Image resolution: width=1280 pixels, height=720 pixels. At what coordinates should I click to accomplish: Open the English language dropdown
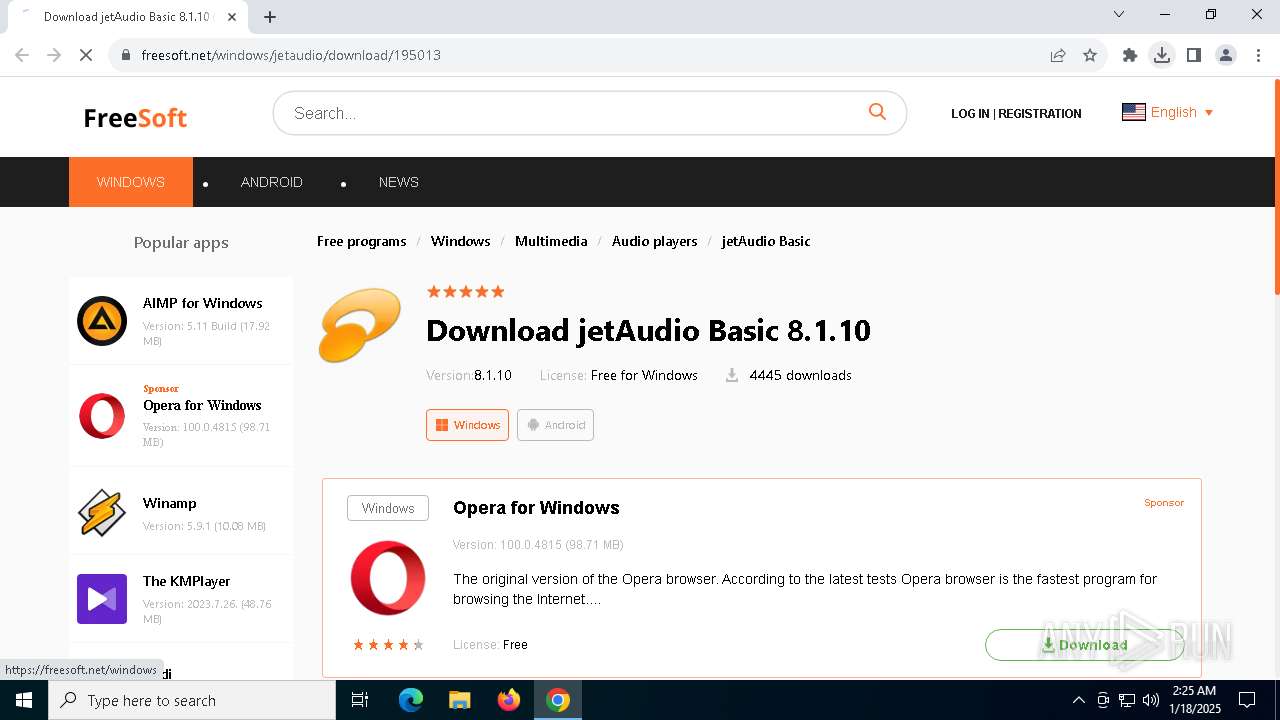tap(1168, 112)
